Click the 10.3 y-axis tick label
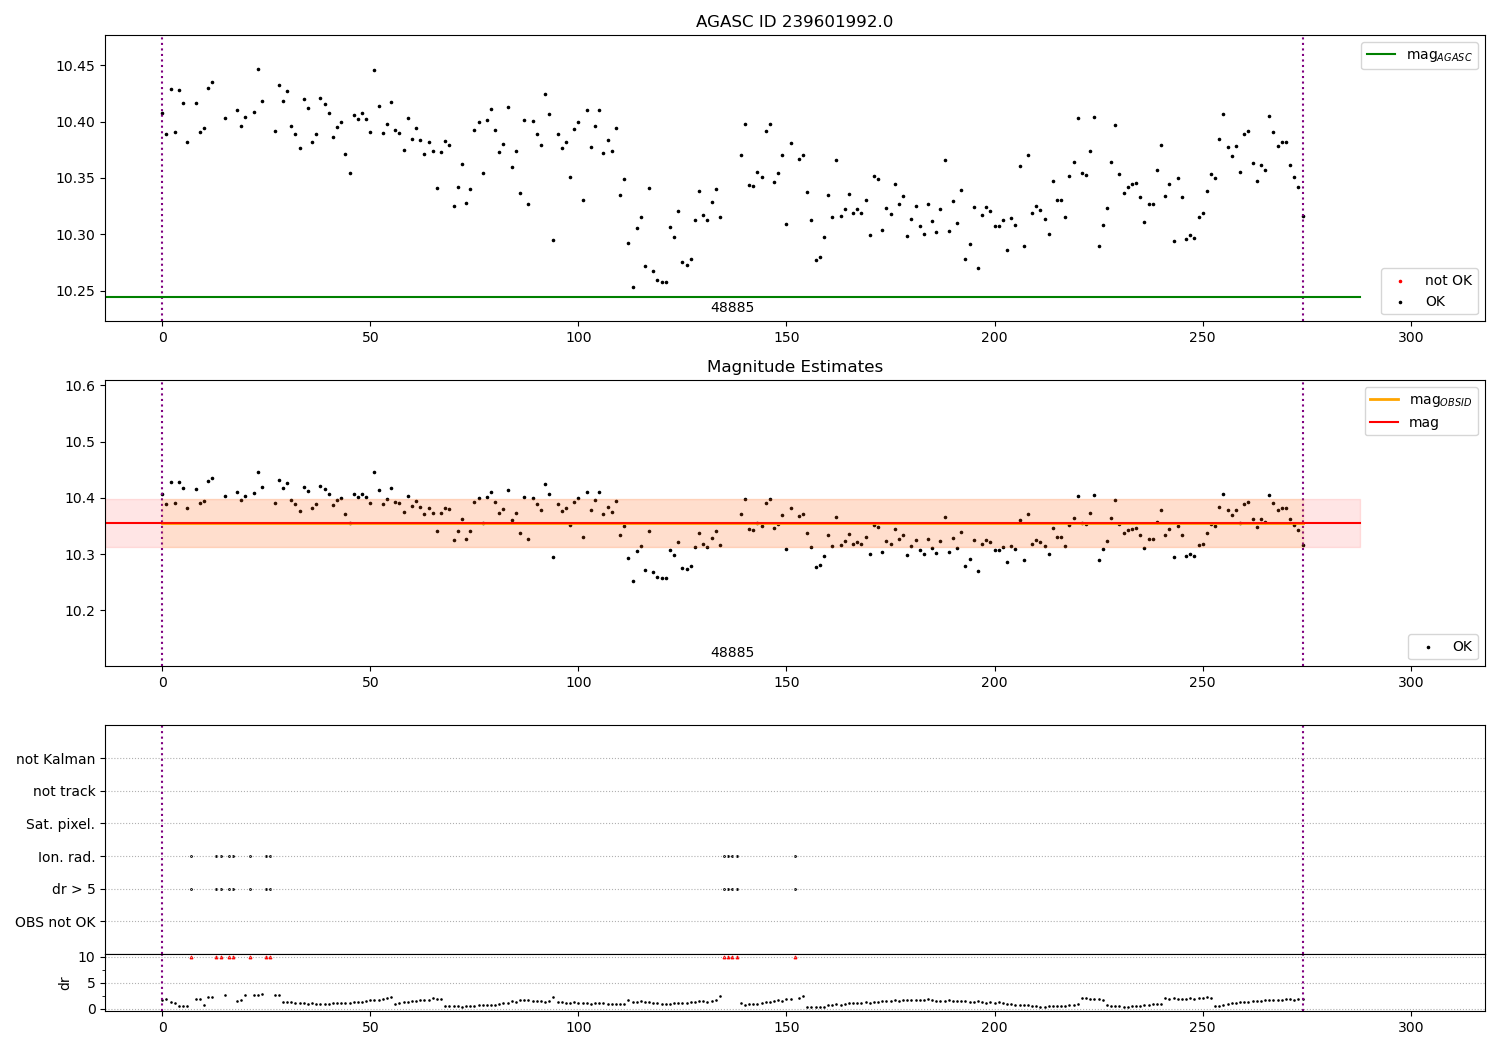This screenshot has width=1500, height=1050. click(x=79, y=555)
